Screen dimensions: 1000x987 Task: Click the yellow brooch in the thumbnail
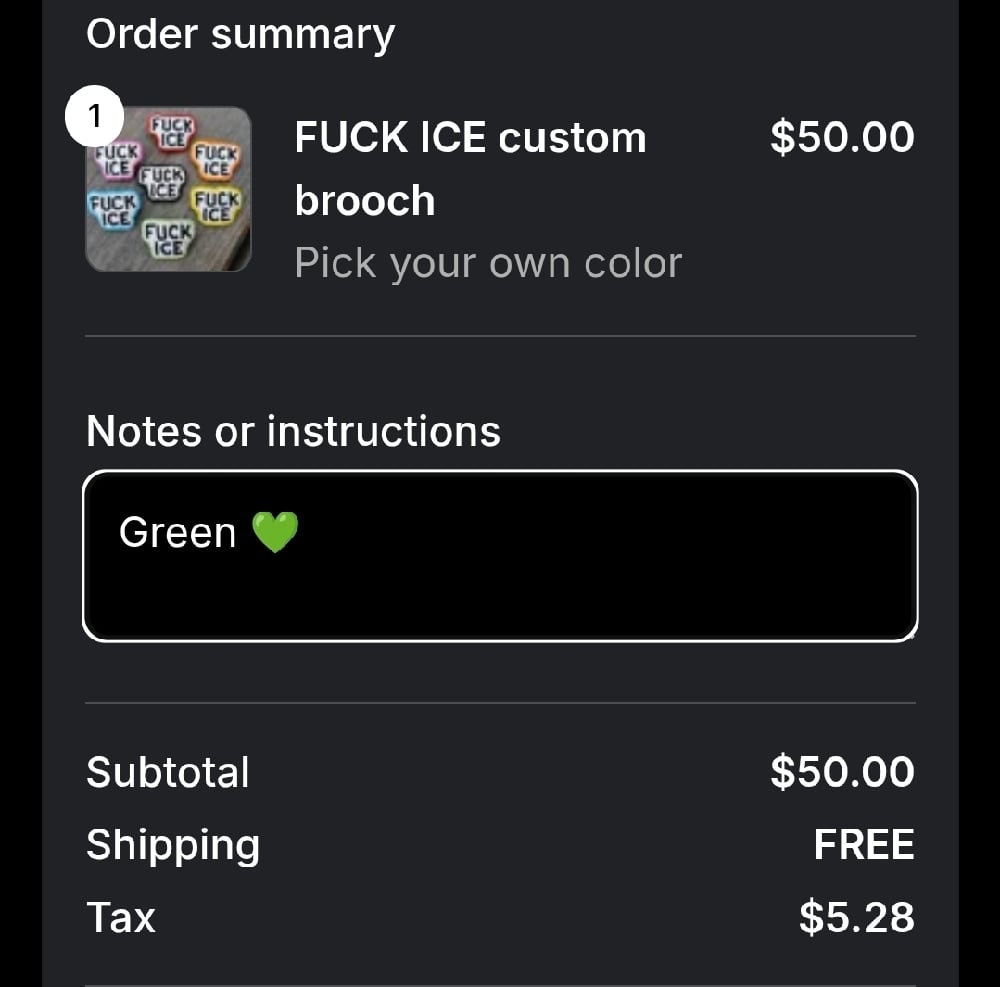[216, 205]
